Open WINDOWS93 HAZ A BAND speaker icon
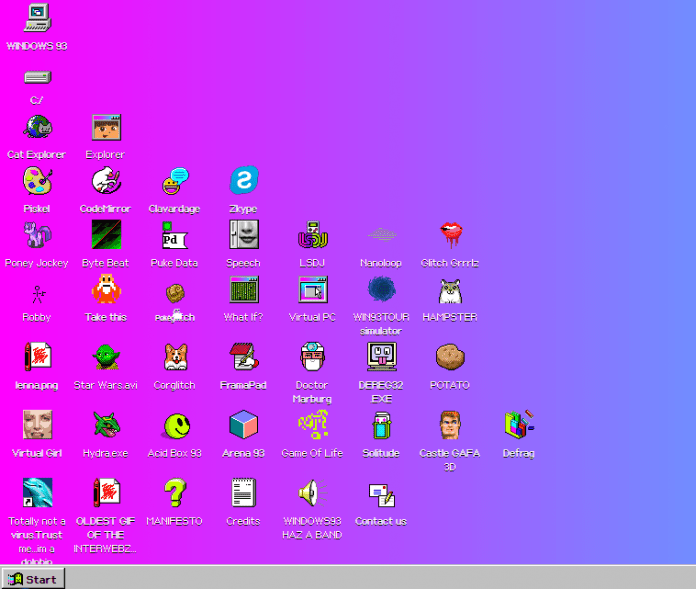The width and height of the screenshot is (696, 589). point(313,493)
